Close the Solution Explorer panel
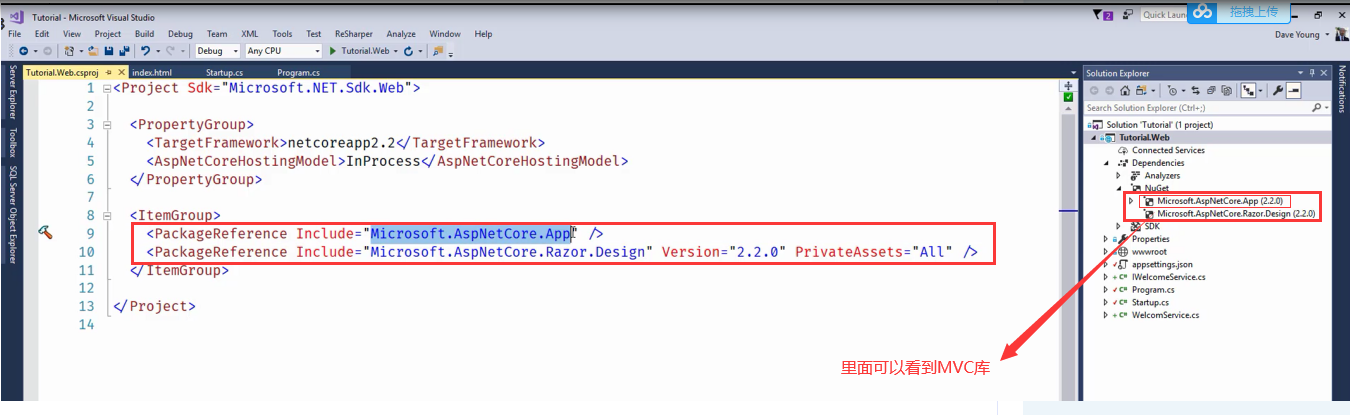This screenshot has height=415, width=1350. point(1324,73)
